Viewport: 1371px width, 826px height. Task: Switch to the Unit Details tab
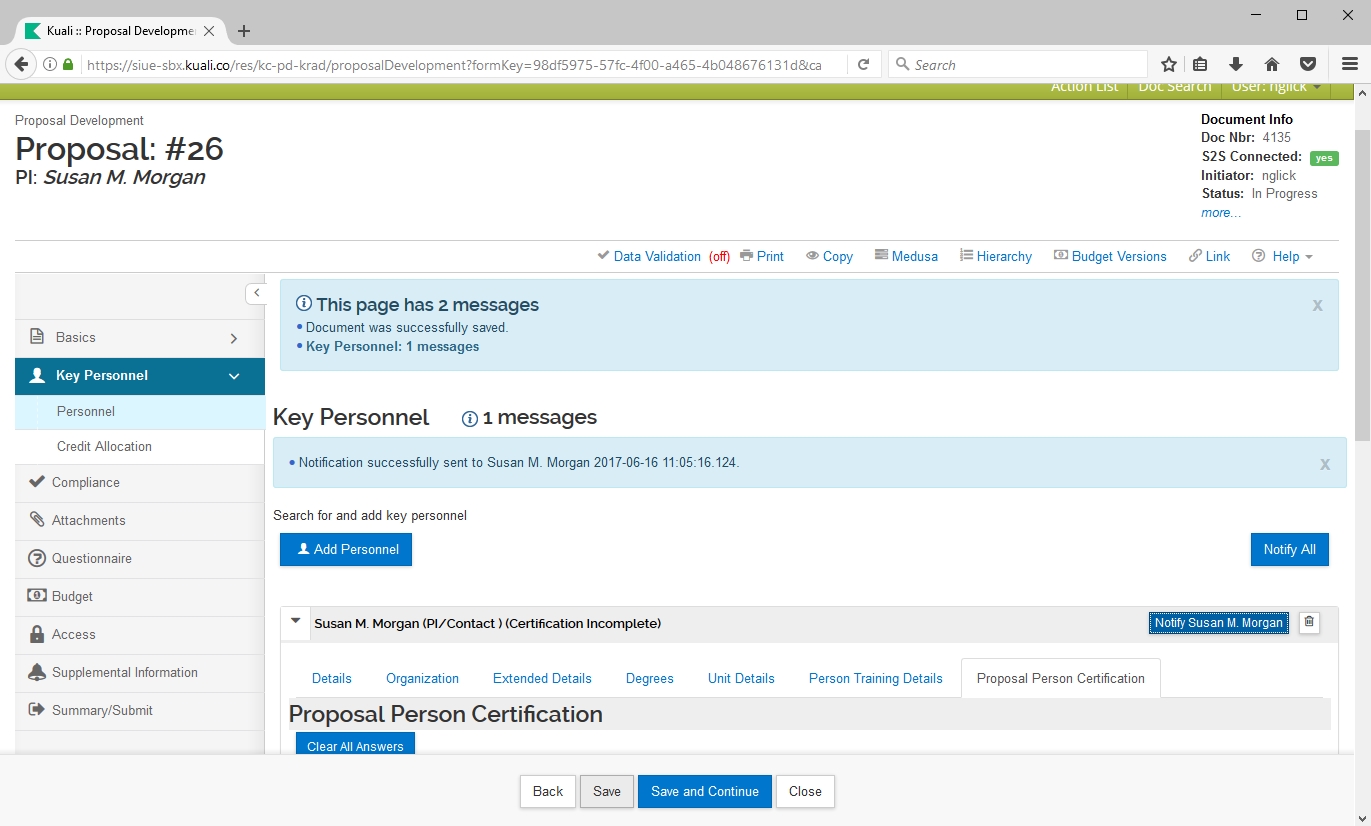pyautogui.click(x=741, y=678)
